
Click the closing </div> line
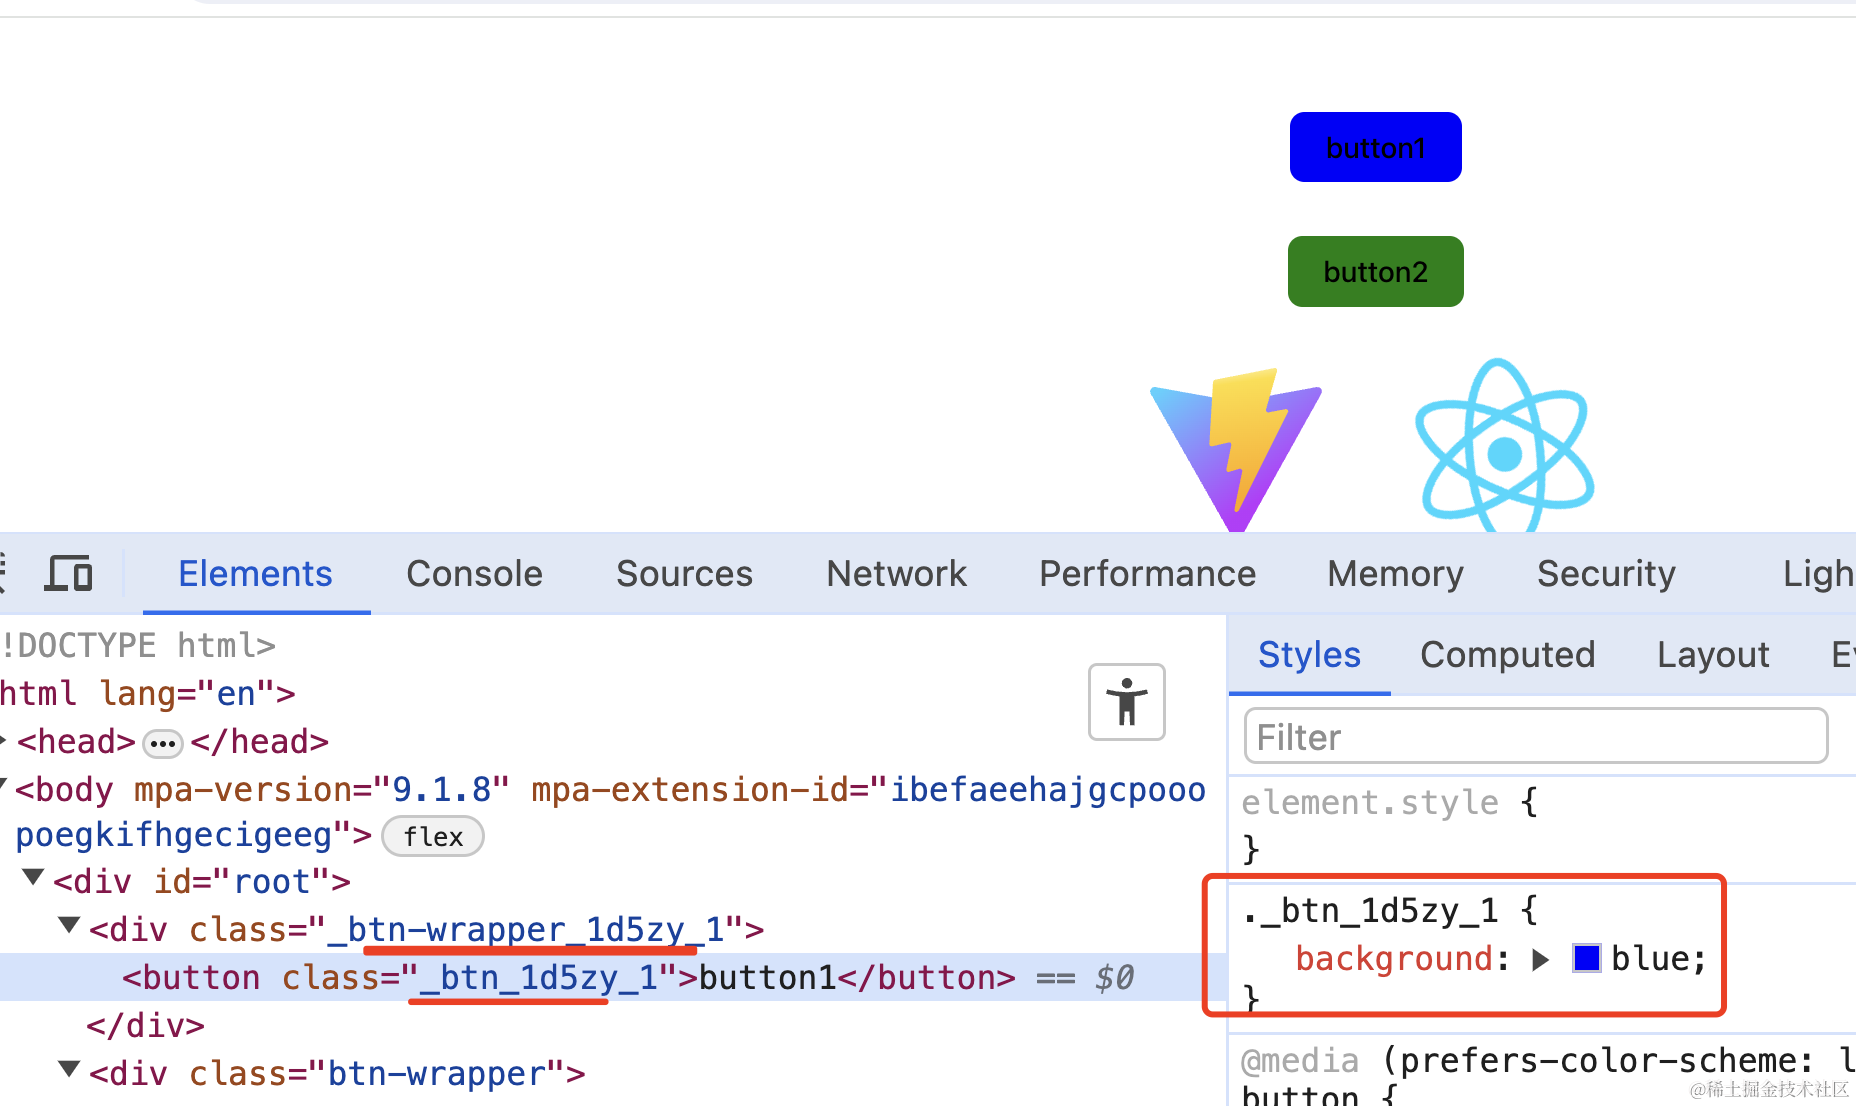click(x=145, y=1026)
